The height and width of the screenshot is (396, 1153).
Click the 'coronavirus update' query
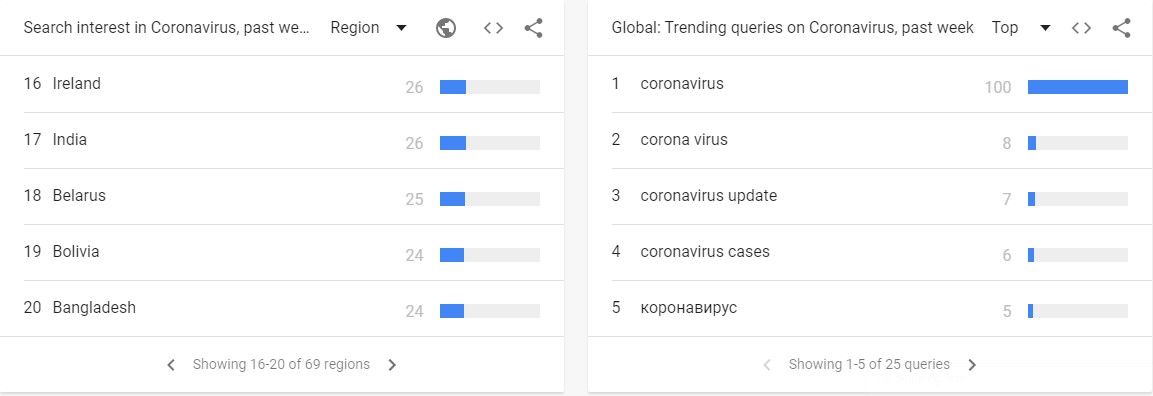(x=708, y=195)
